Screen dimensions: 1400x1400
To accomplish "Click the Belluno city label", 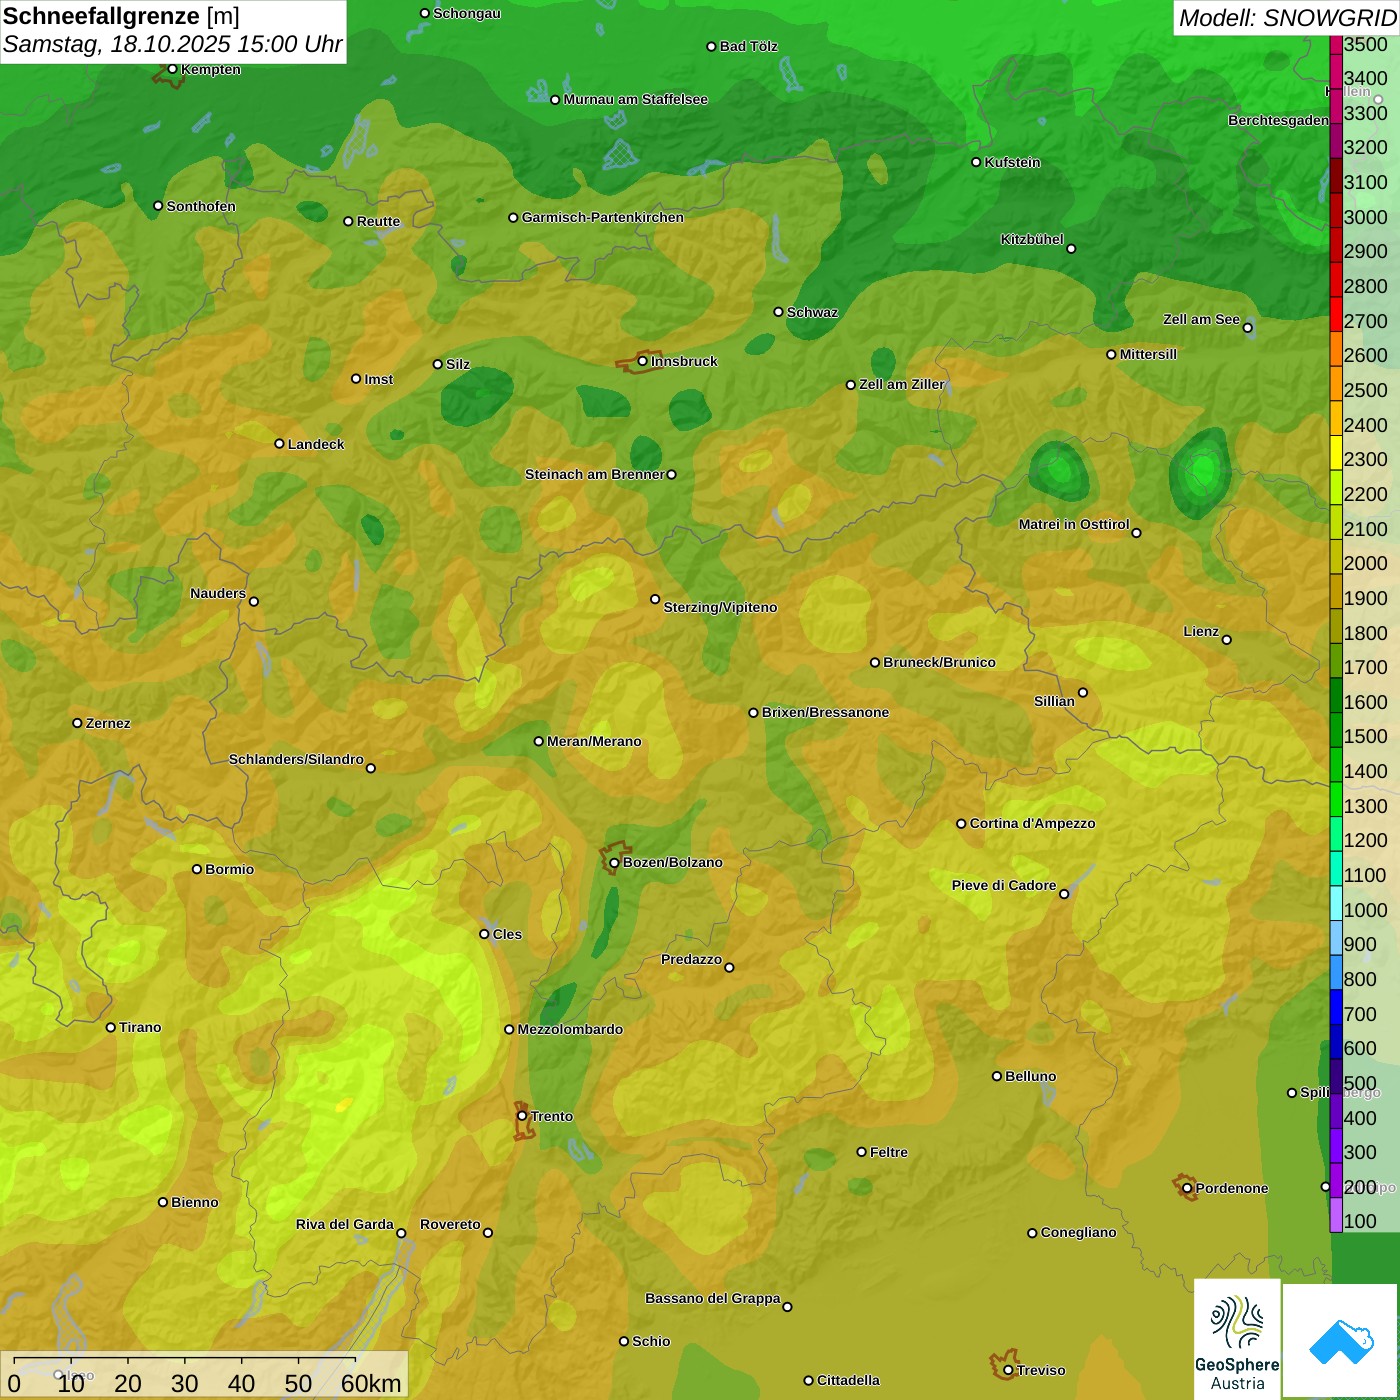I will click(1031, 1076).
